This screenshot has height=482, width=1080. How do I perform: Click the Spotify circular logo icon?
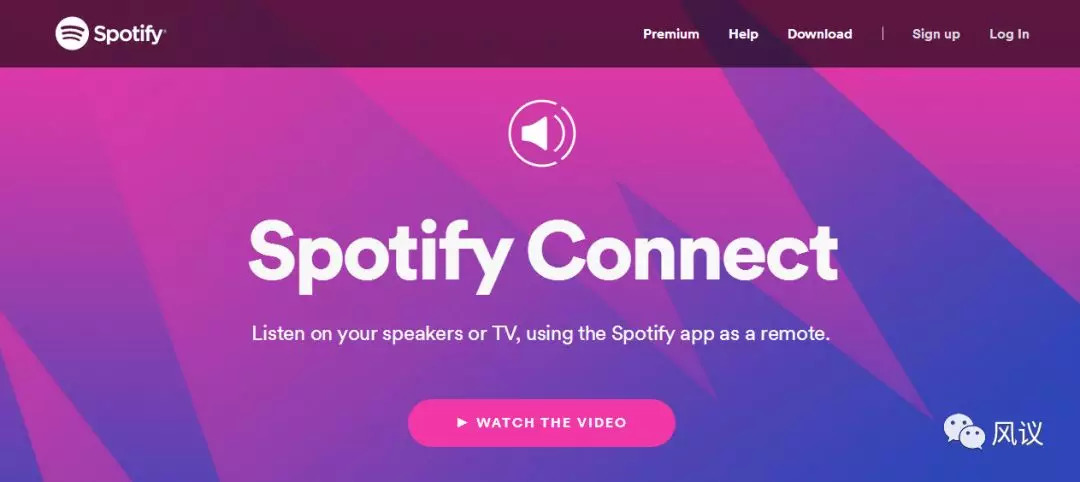pos(72,33)
